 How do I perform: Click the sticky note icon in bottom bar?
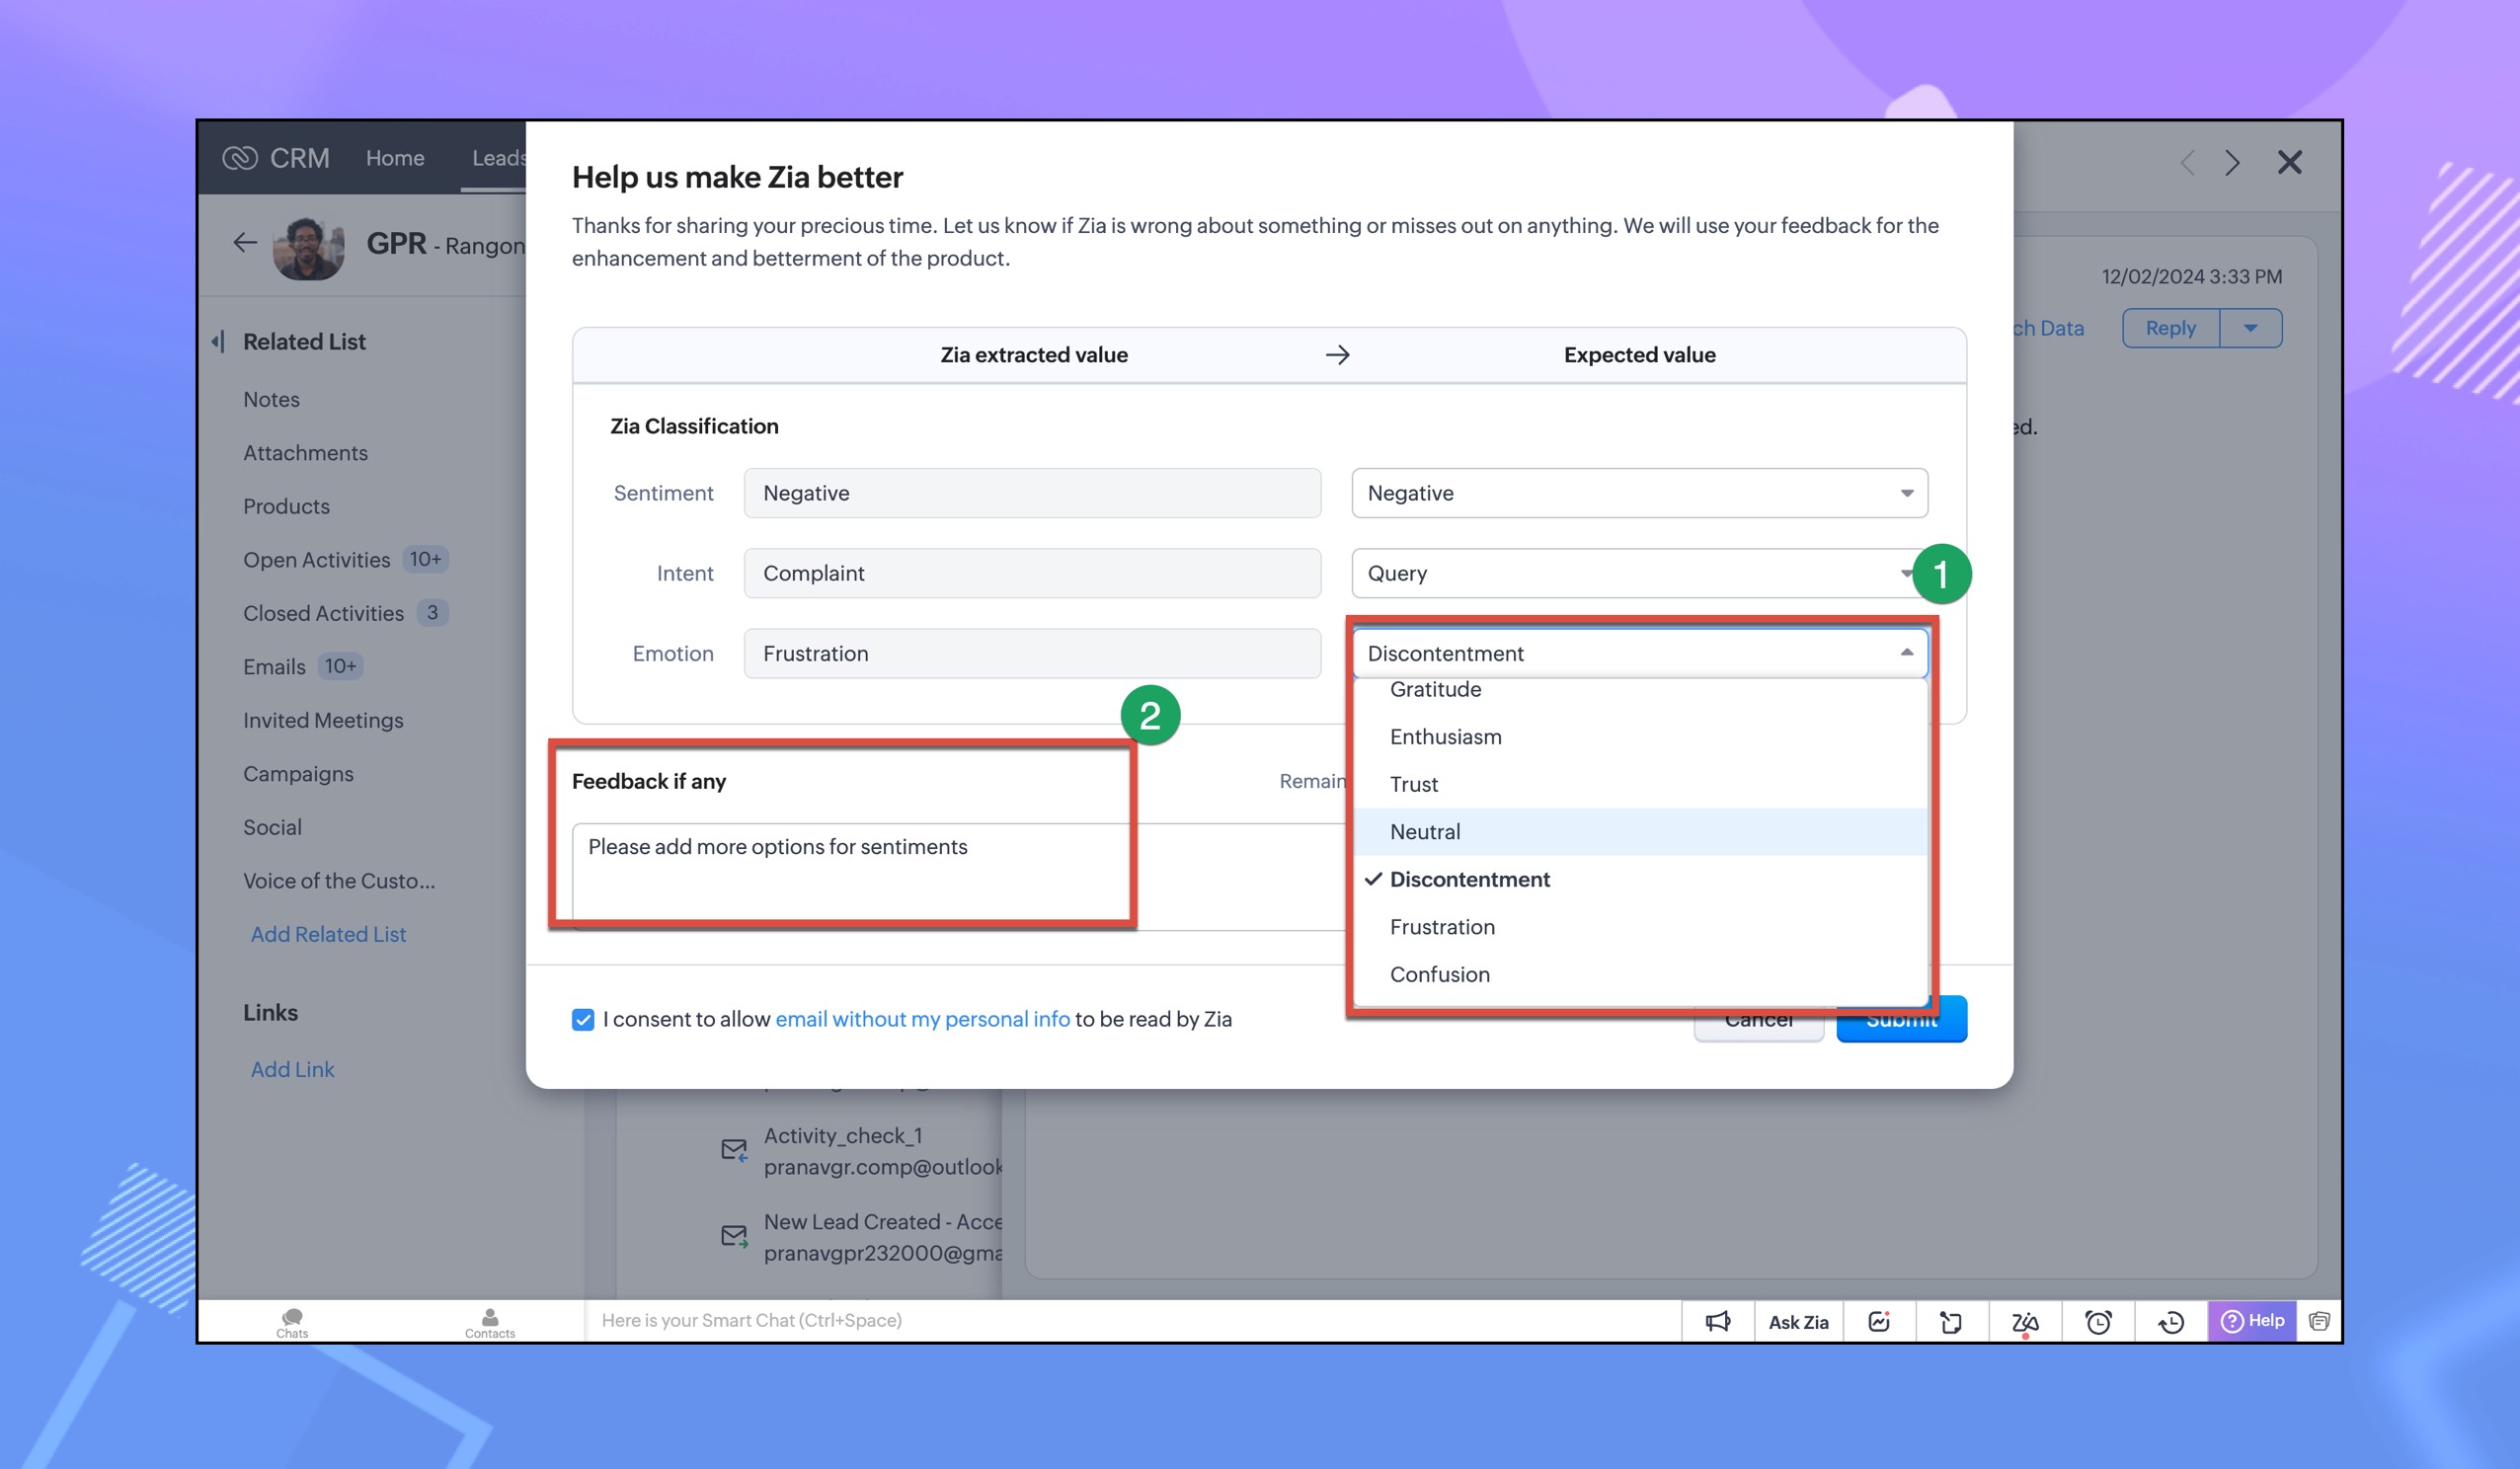pyautogui.click(x=1951, y=1321)
